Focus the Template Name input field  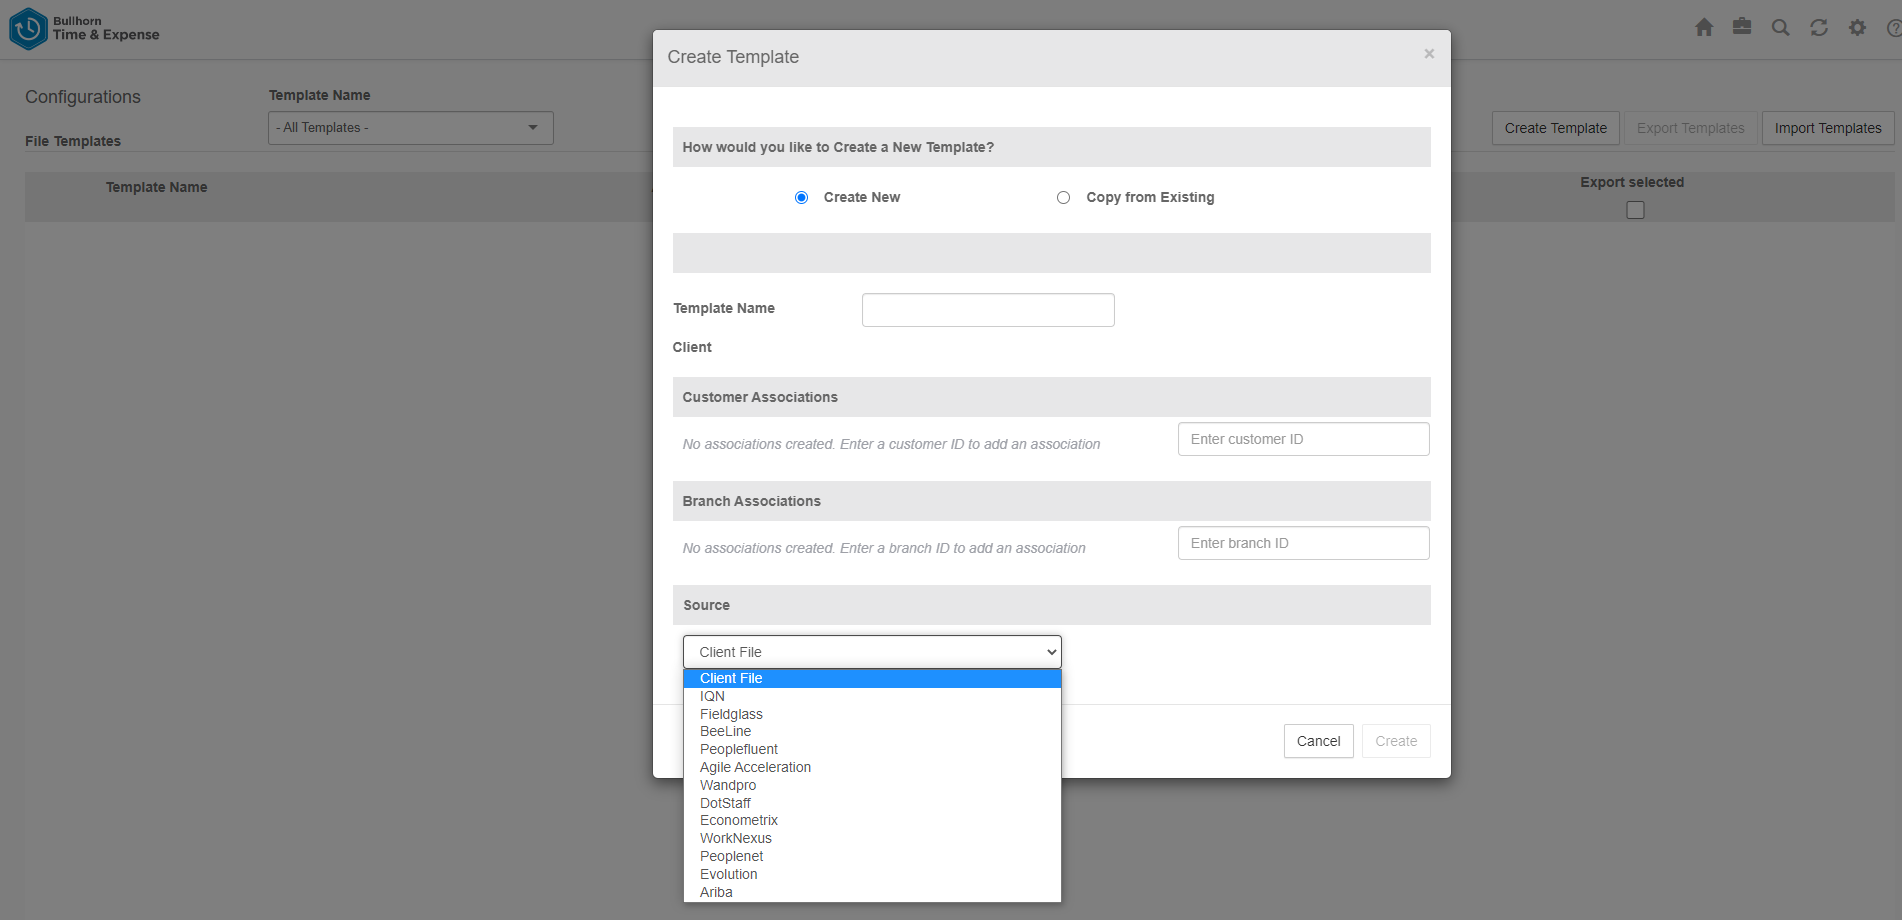[988, 310]
